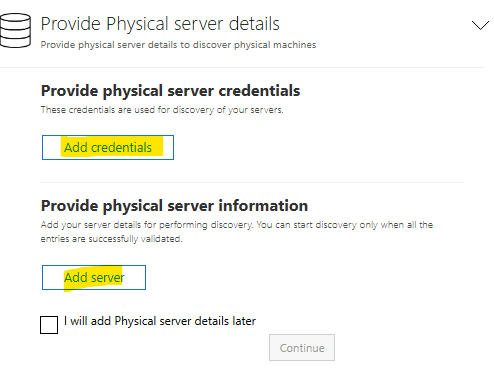Click the top disk of the database icon

click(x=15, y=19)
